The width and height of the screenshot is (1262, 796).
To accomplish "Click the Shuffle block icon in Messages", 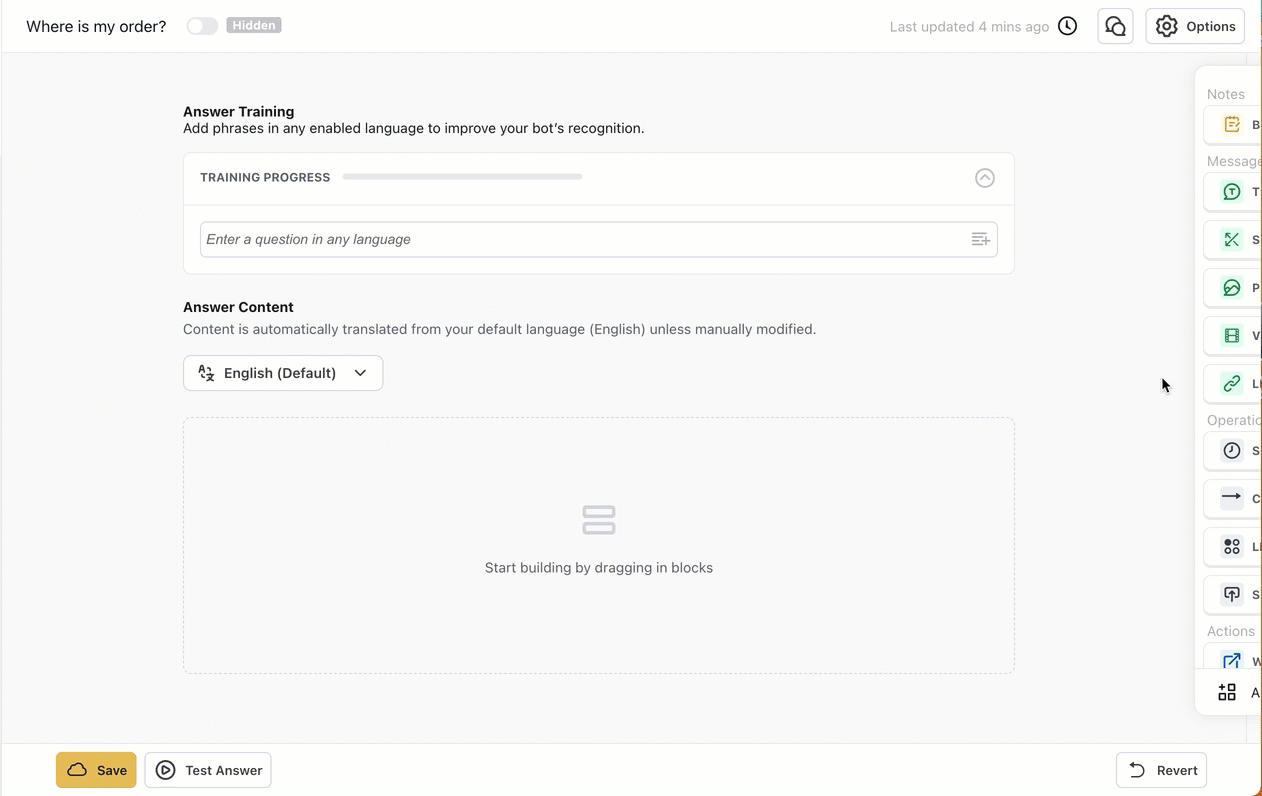I will point(1230,239).
